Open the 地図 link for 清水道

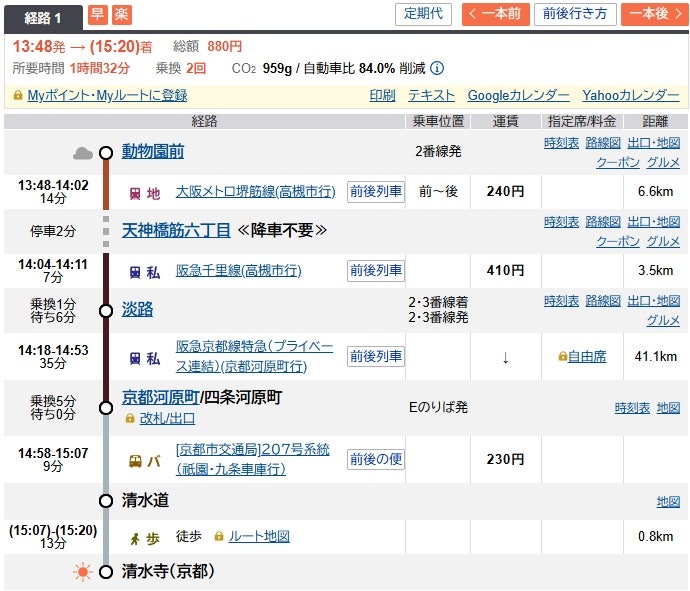coord(668,501)
